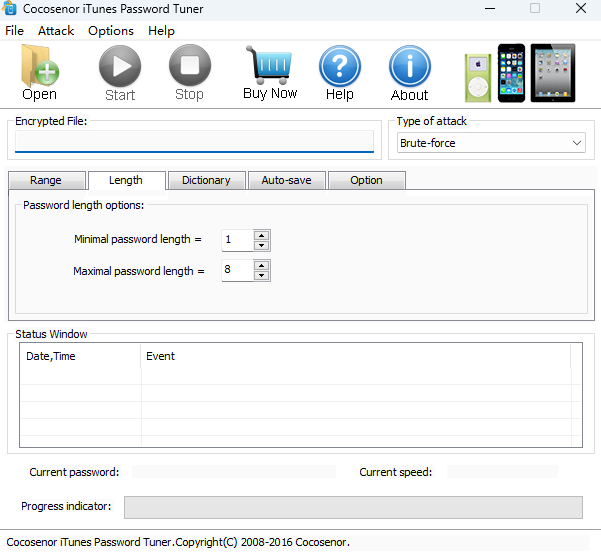The image size is (601, 555).
Task: Switch to the Range tab
Action: click(x=46, y=180)
